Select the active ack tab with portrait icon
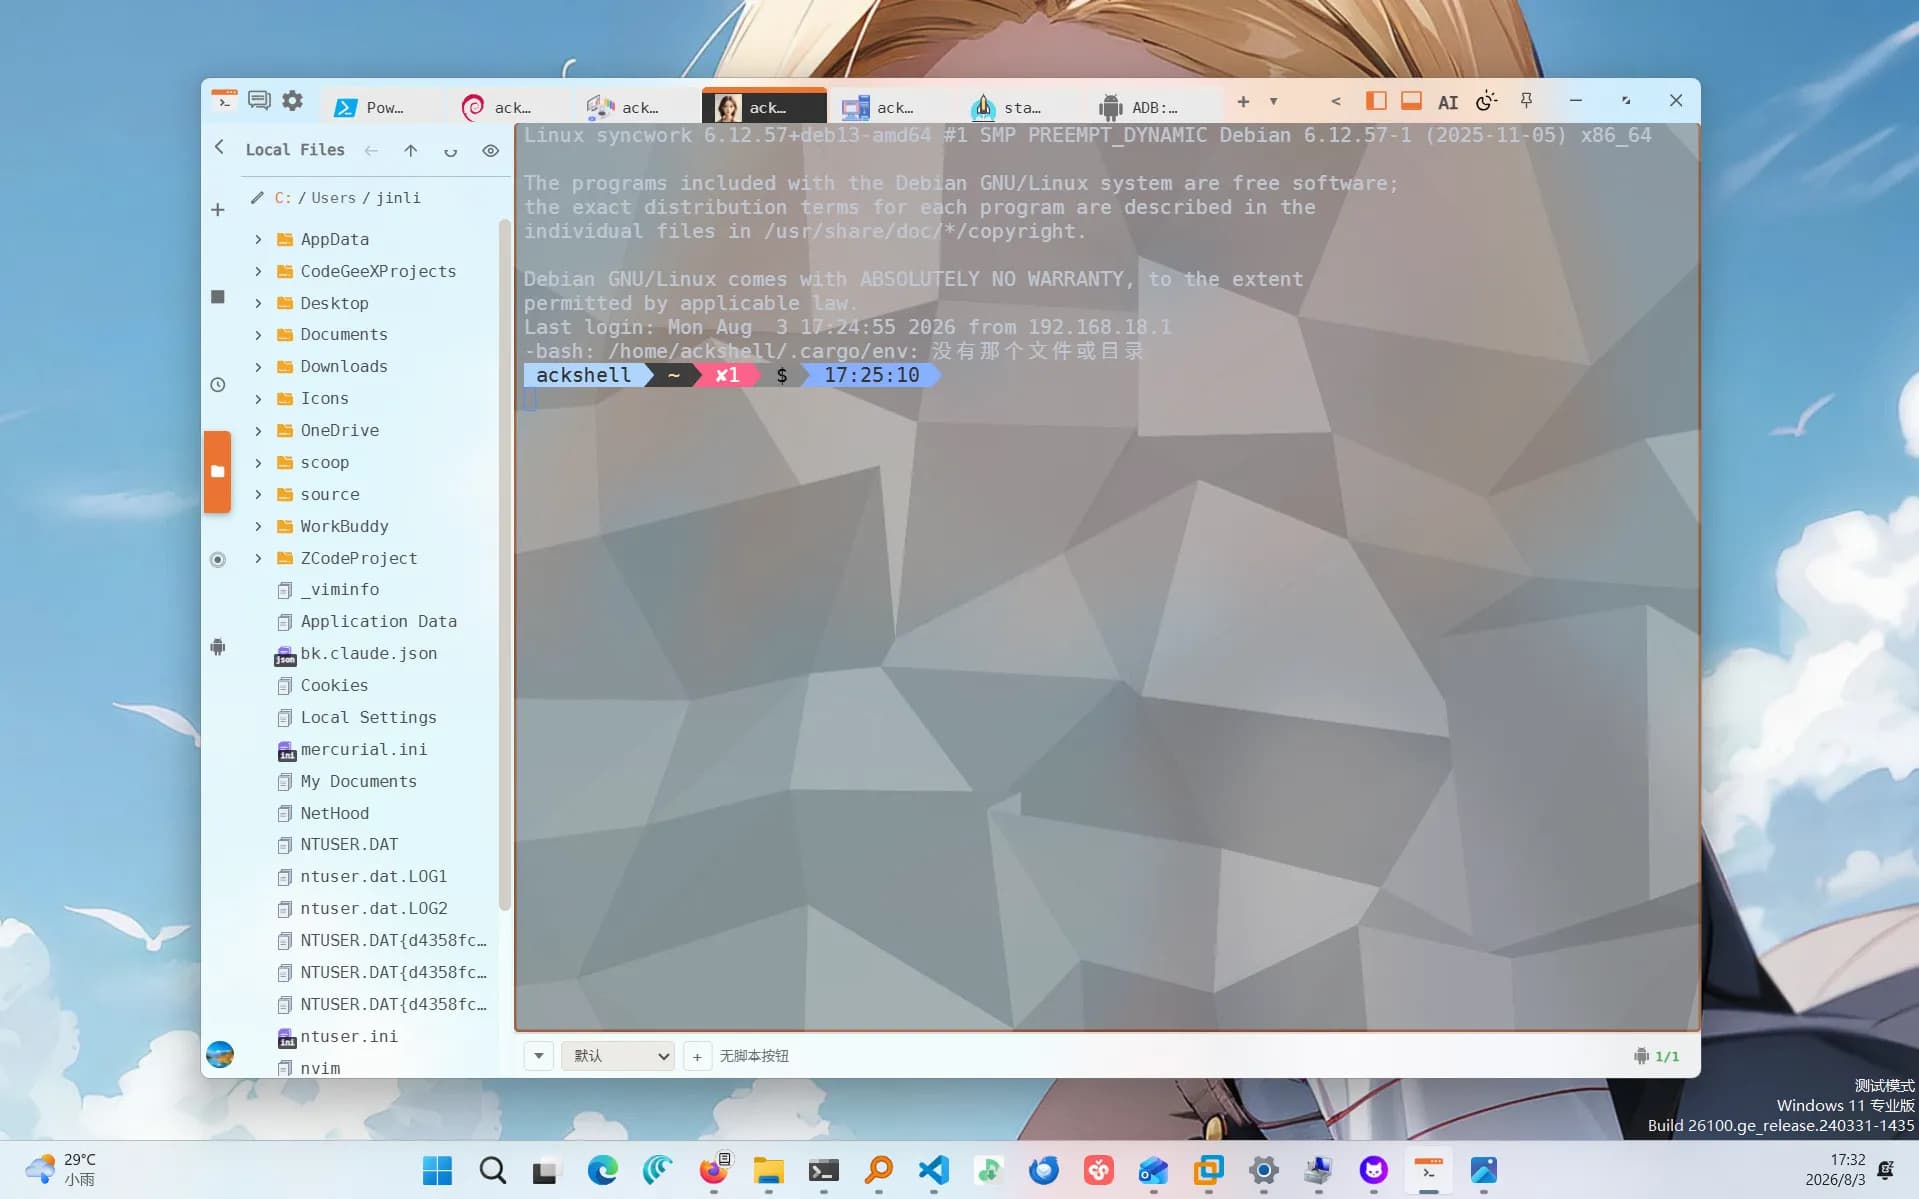The width and height of the screenshot is (1919, 1199). point(764,107)
